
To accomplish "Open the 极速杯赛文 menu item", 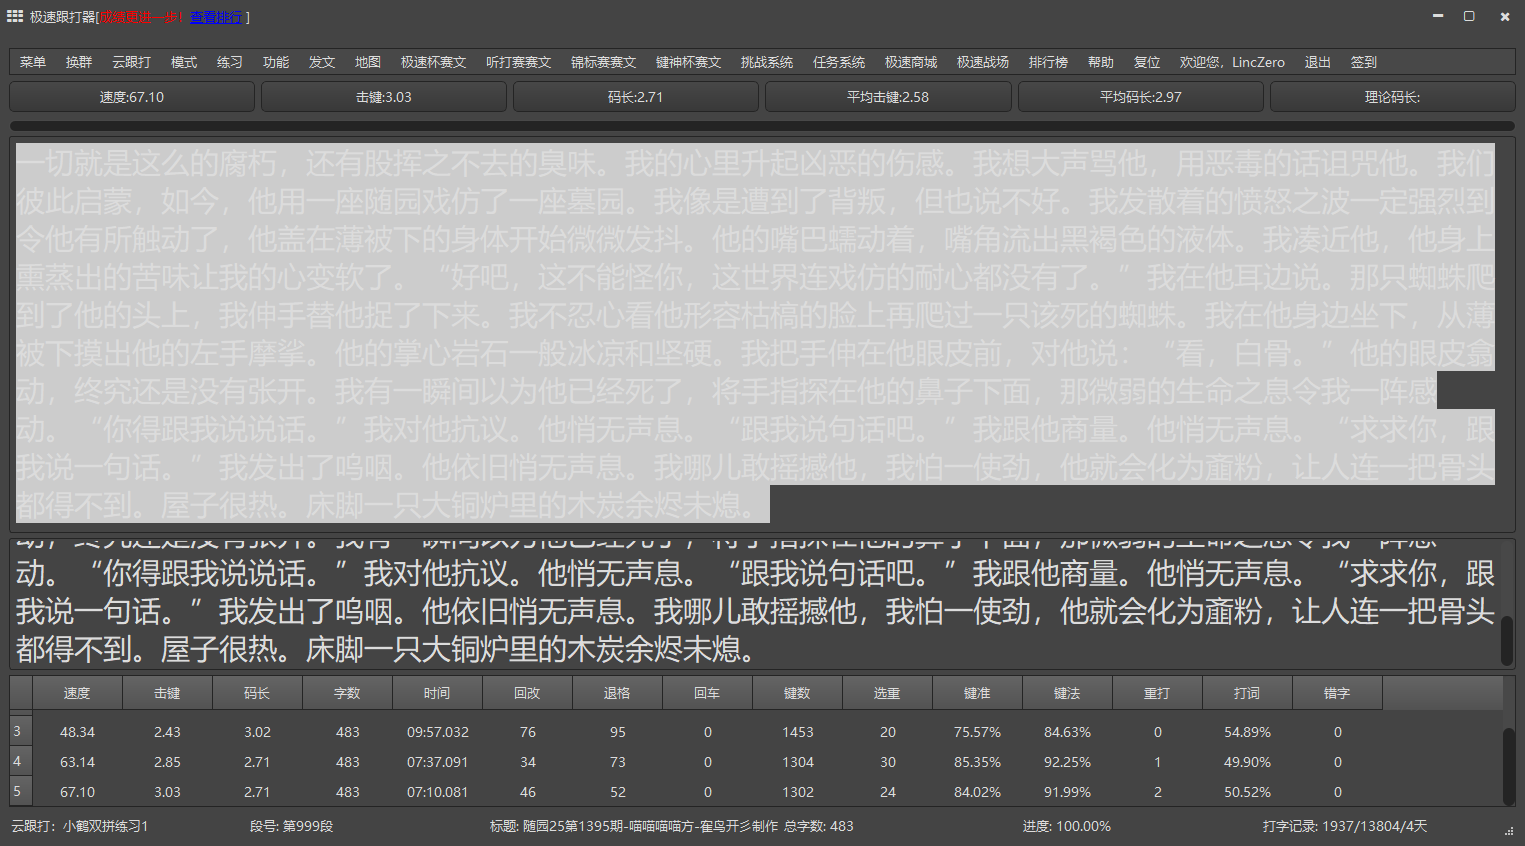I will coord(433,62).
